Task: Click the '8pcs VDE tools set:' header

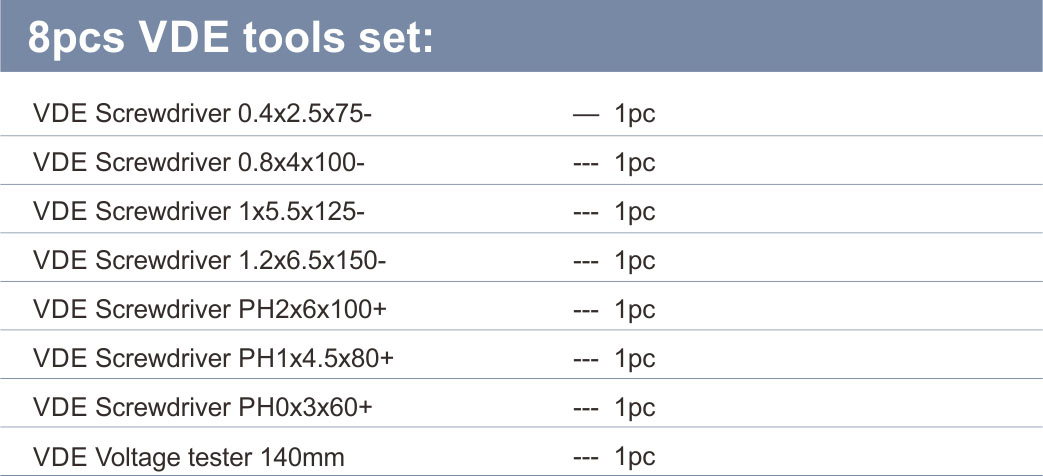Action: pyautogui.click(x=230, y=38)
